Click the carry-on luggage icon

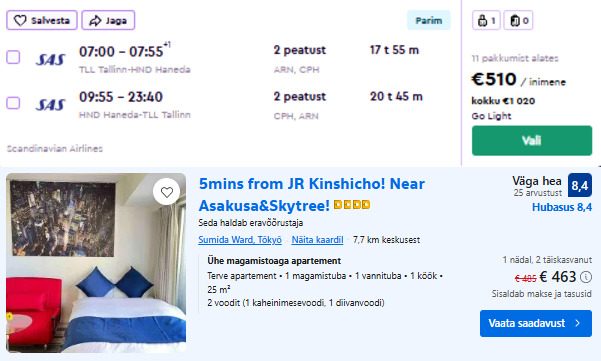click(515, 20)
